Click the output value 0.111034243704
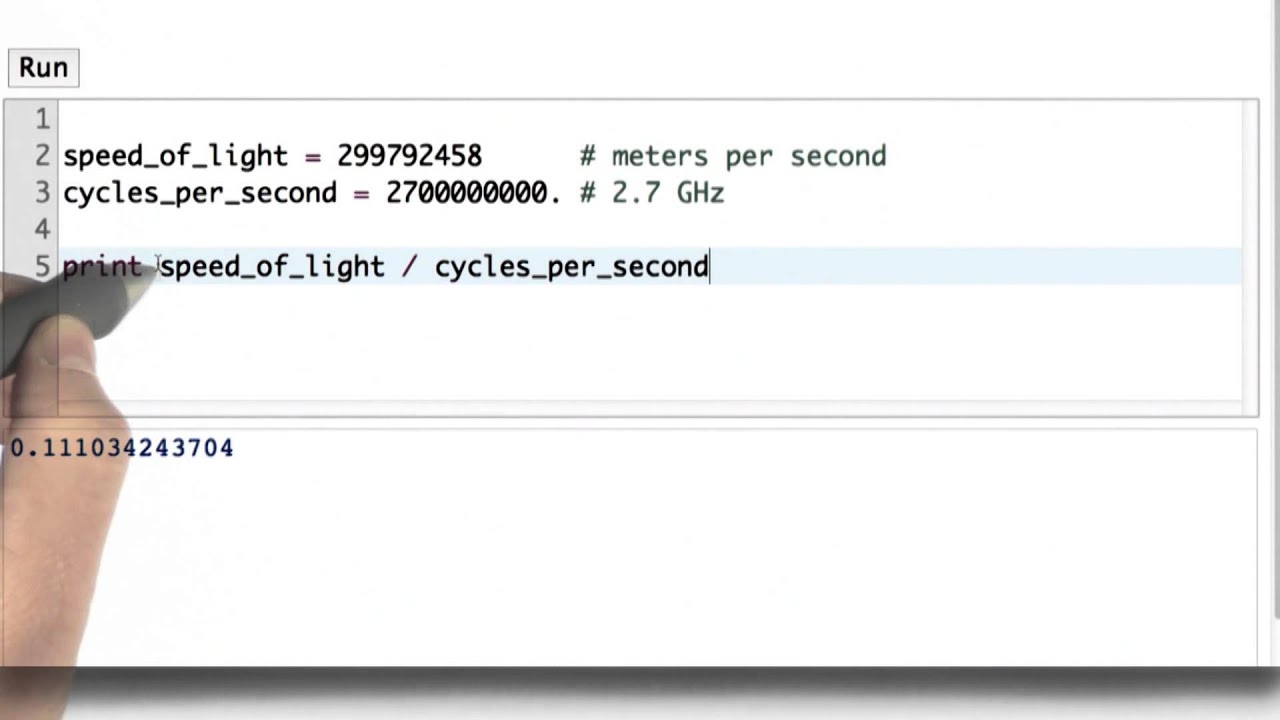Image resolution: width=1280 pixels, height=720 pixels. [122, 448]
